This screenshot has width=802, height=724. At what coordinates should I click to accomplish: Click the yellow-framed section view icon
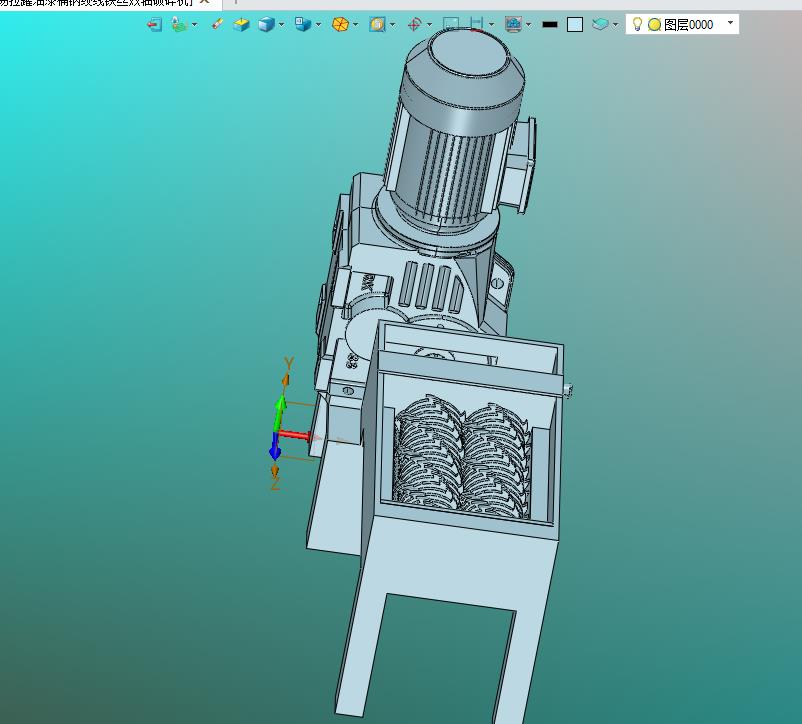point(377,25)
